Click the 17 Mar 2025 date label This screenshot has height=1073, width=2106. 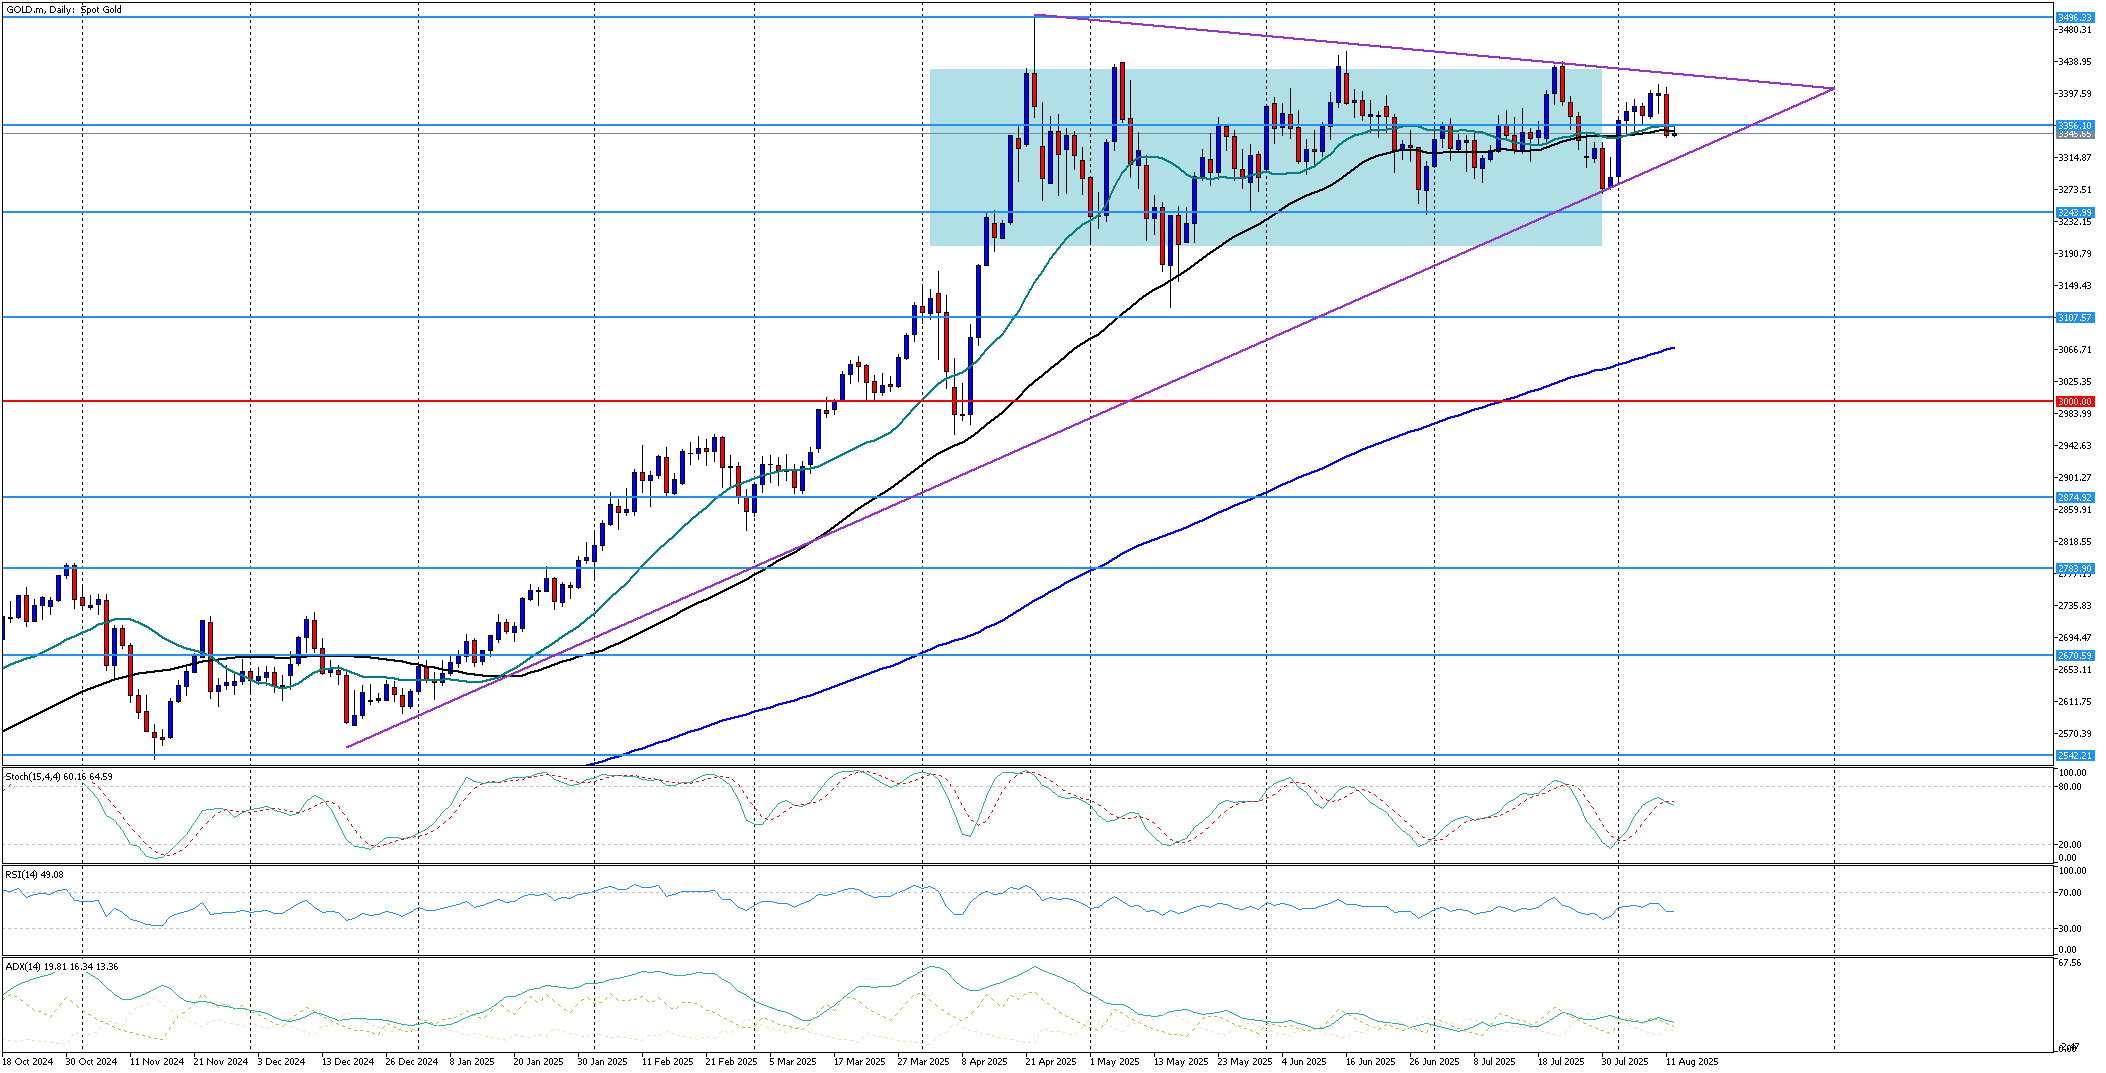(x=860, y=1061)
